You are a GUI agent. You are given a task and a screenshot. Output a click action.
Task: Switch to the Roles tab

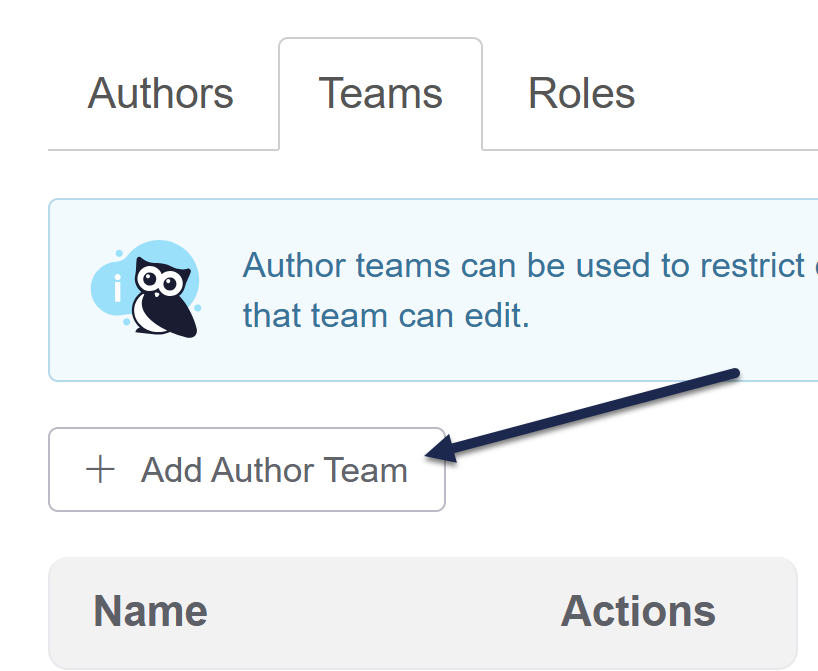click(581, 94)
